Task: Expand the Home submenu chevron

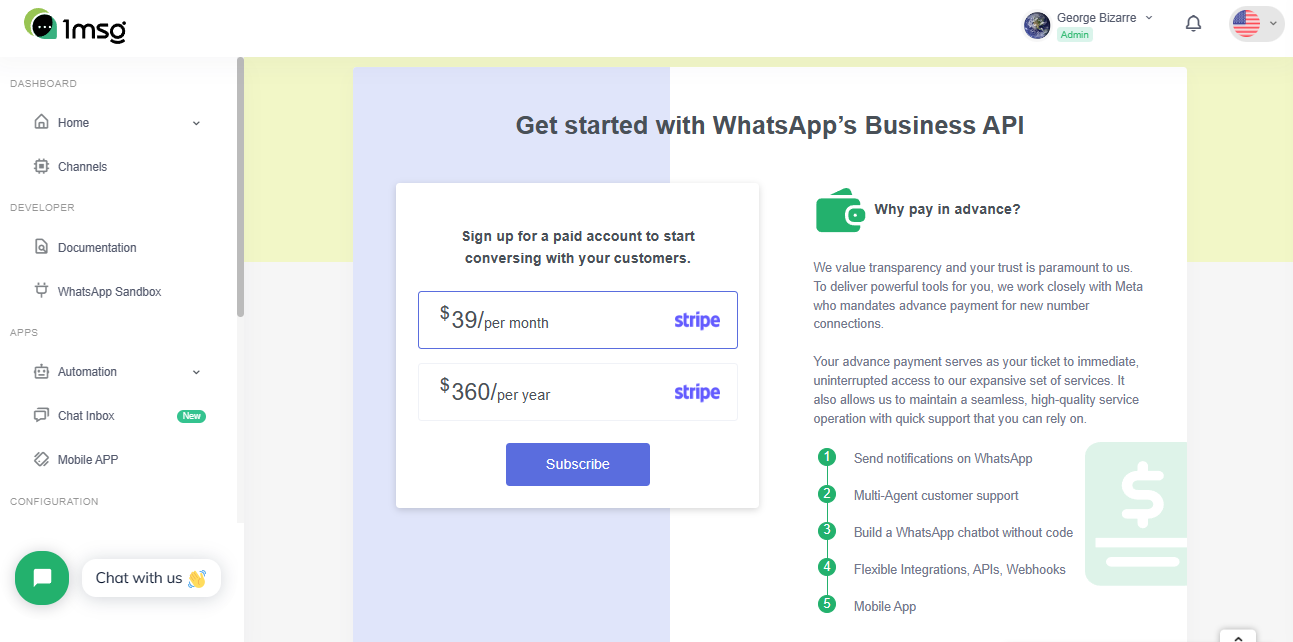Action: pyautogui.click(x=196, y=123)
